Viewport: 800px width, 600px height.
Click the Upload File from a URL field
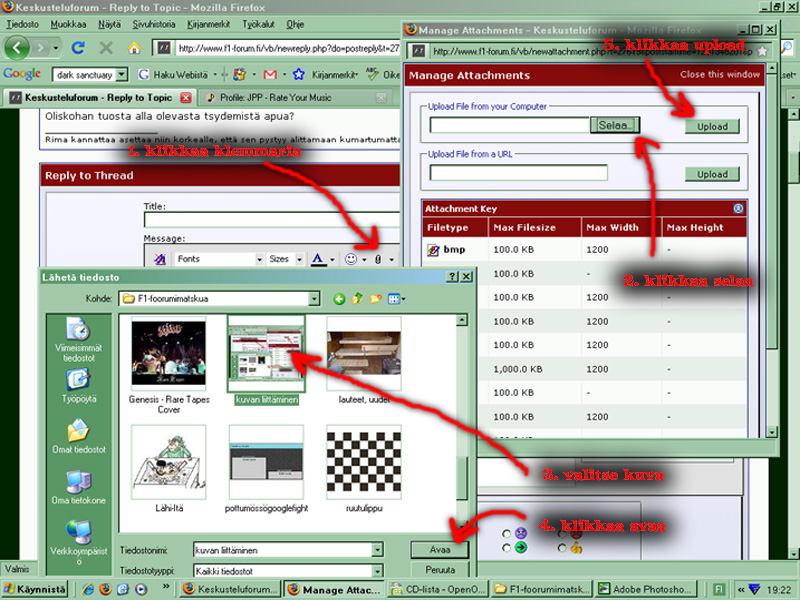518,173
